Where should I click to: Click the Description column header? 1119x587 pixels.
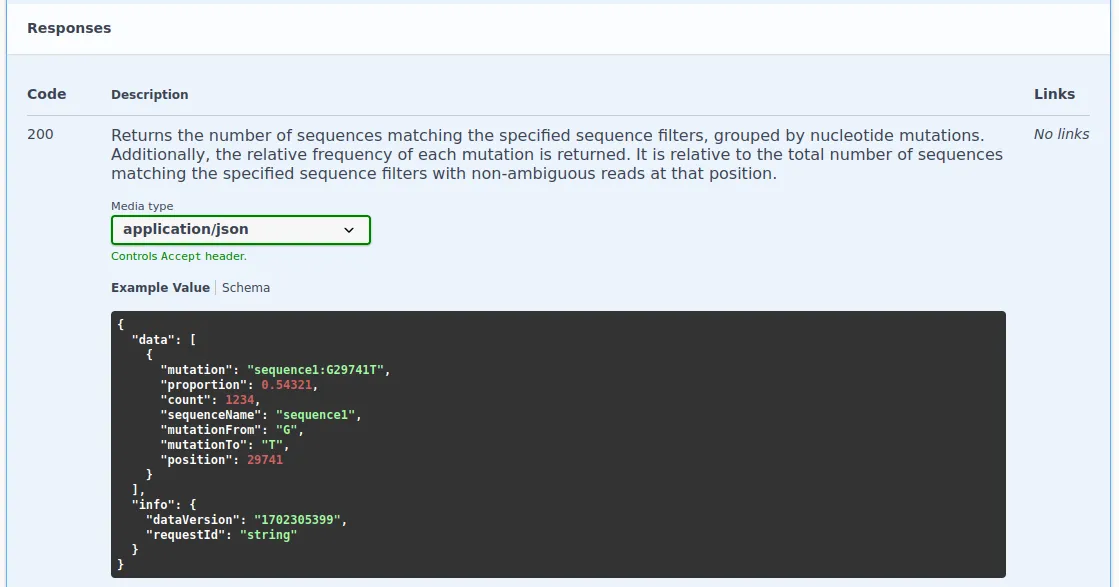(149, 95)
